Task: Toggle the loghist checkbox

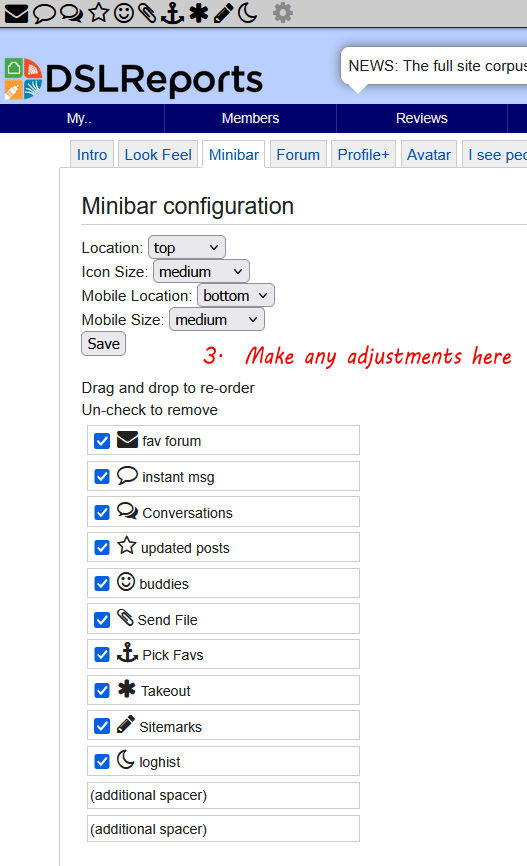Action: [x=102, y=762]
